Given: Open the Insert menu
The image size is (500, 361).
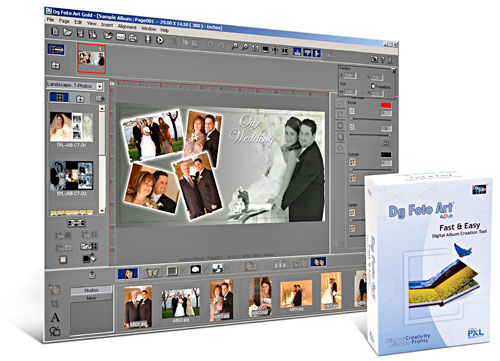Looking at the screenshot, I should pyautogui.click(x=107, y=25).
